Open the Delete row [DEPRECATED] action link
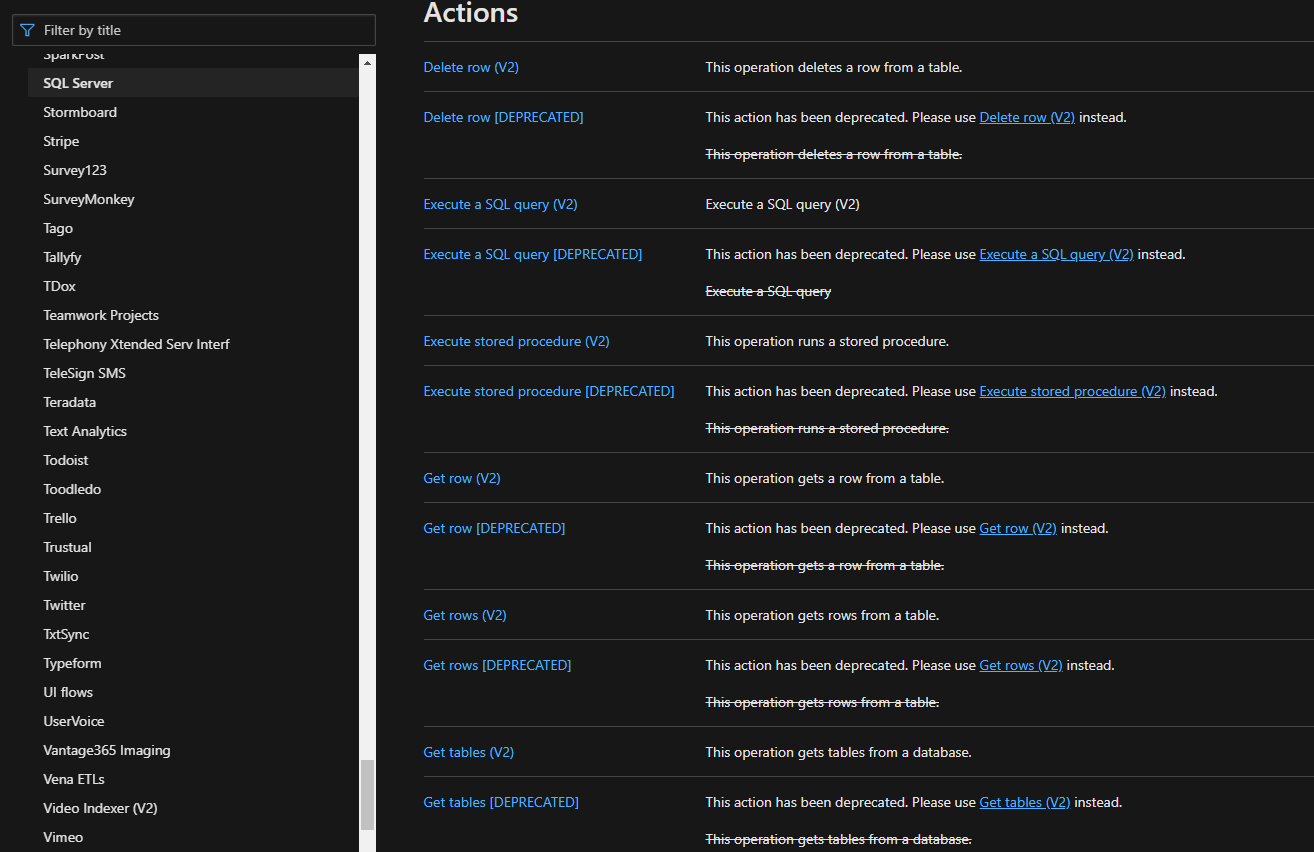Viewport: 1314px width, 852px height. 503,117
